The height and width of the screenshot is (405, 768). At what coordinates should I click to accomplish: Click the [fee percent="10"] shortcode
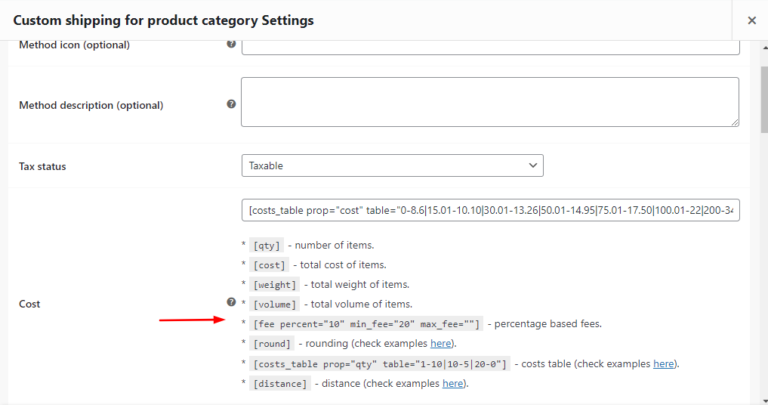pyautogui.click(x=366, y=324)
